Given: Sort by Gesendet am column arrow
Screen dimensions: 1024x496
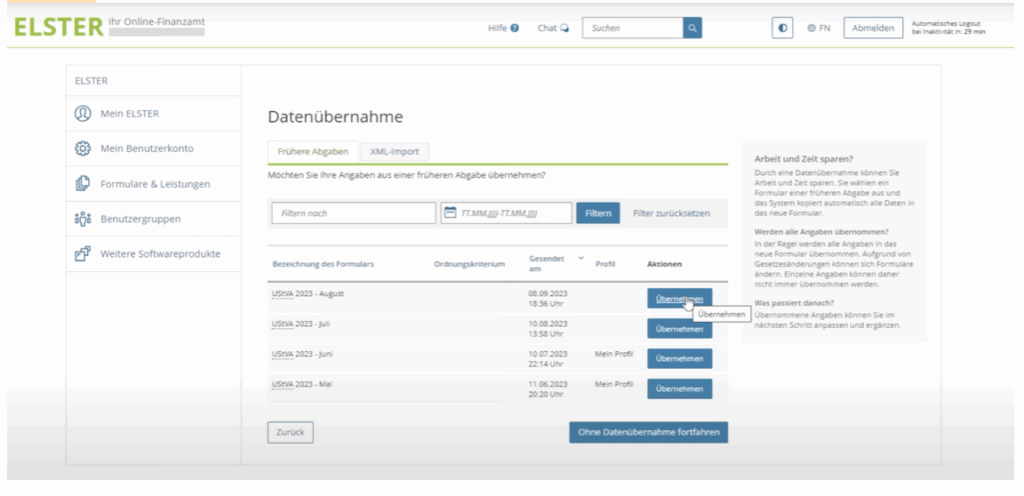Looking at the screenshot, I should (581, 258).
